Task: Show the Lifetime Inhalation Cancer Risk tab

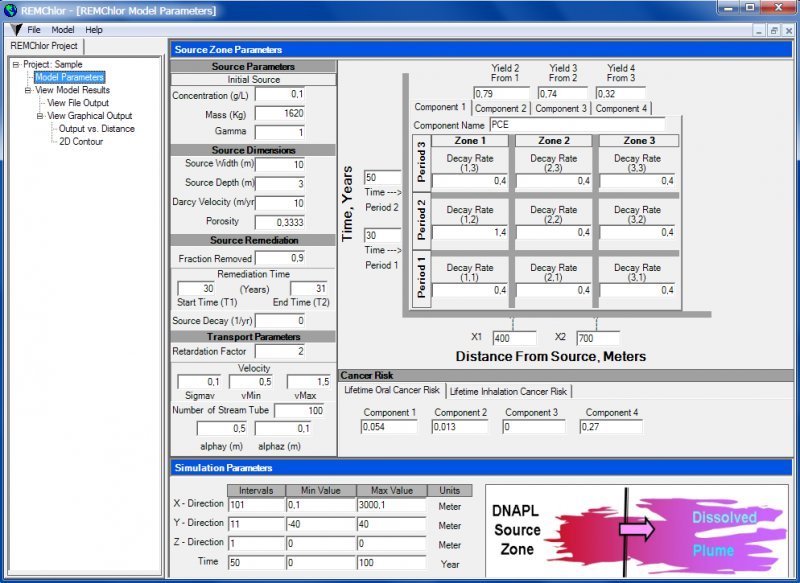Action: pyautogui.click(x=508, y=392)
